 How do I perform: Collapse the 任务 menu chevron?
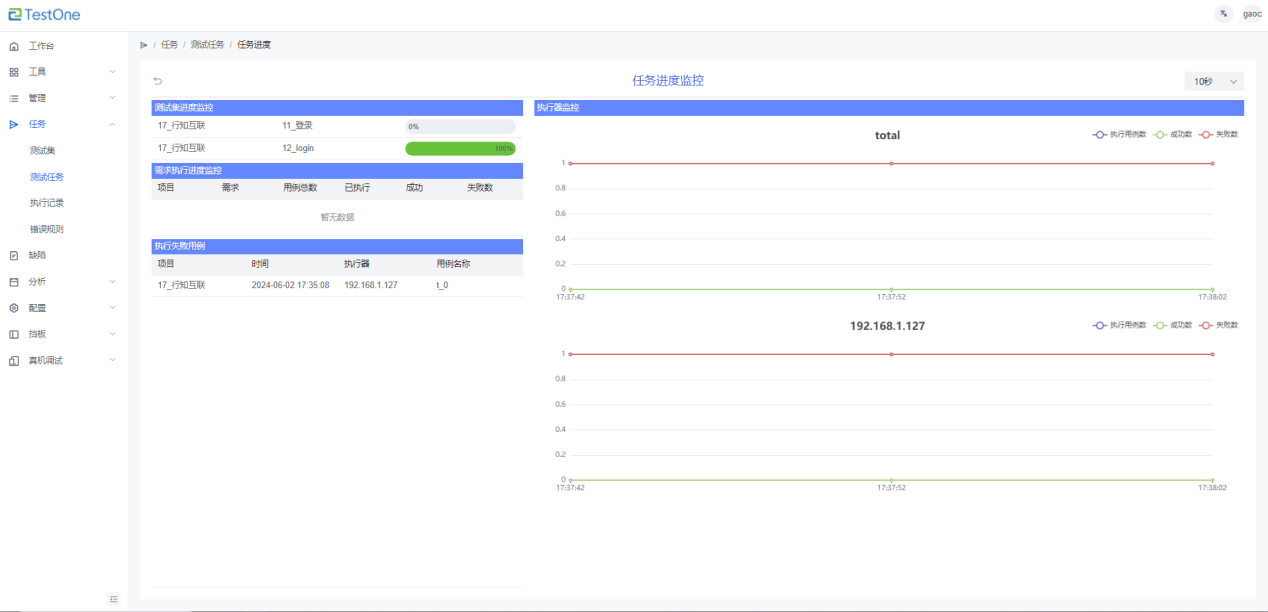112,124
